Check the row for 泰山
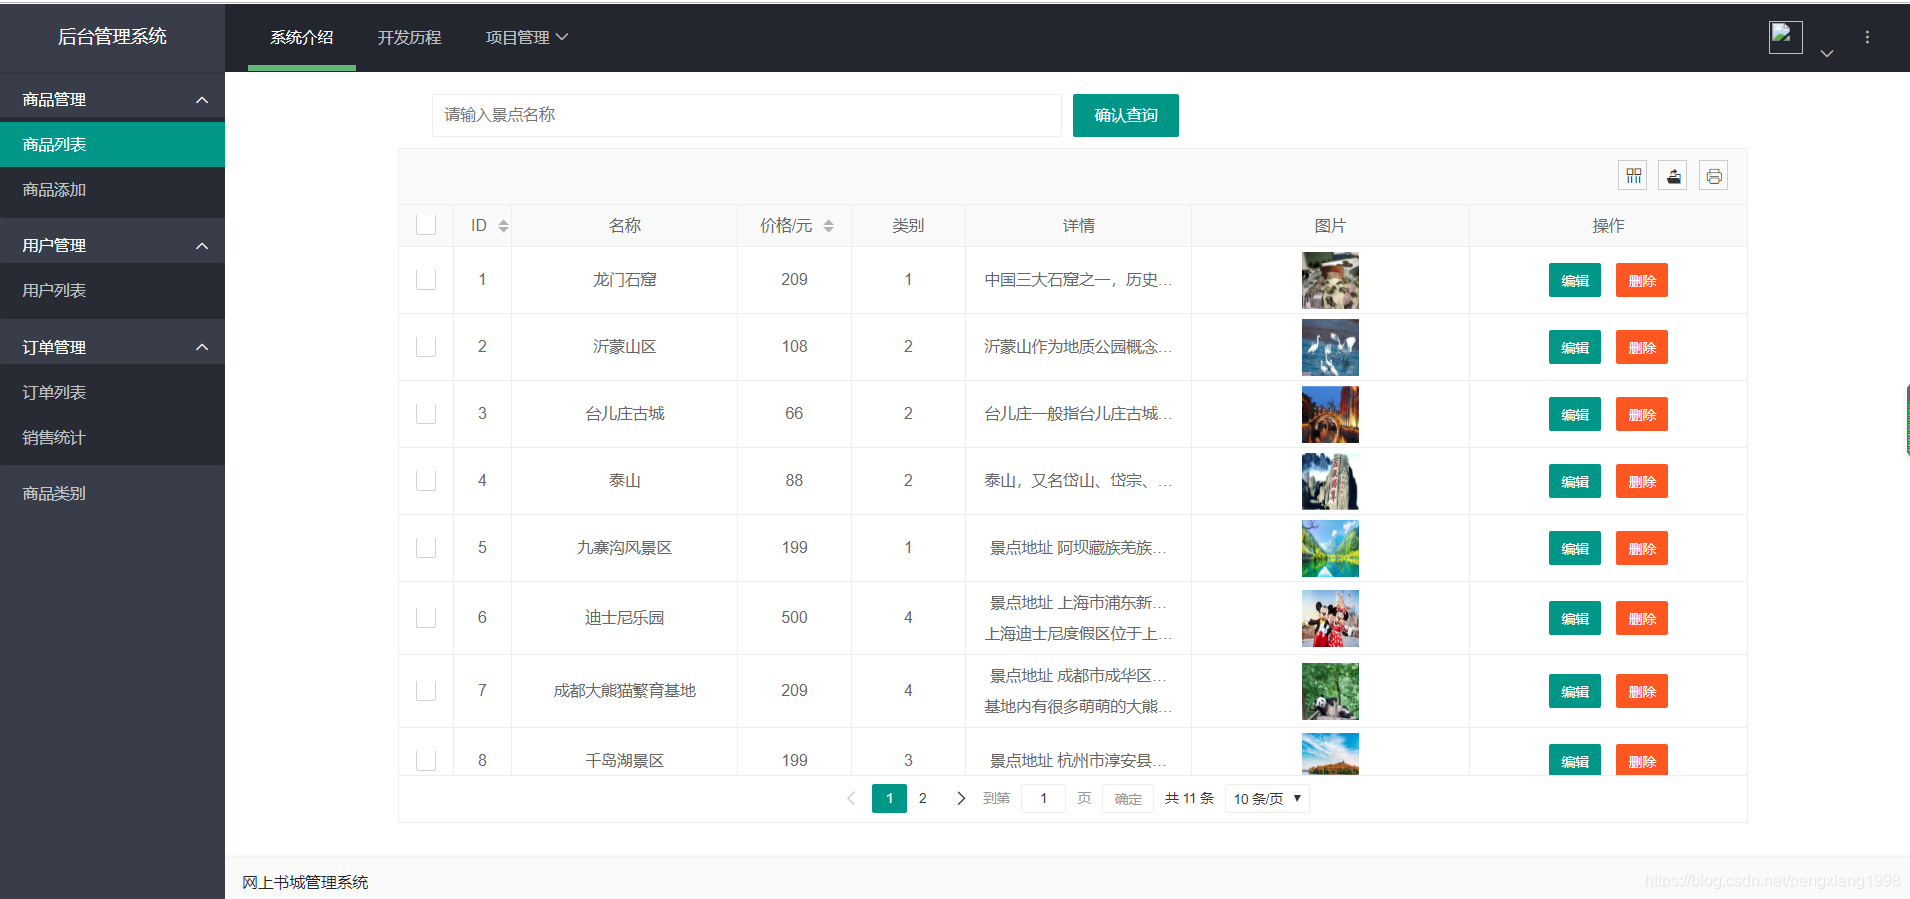Screen dimensions: 1910x899 [426, 481]
